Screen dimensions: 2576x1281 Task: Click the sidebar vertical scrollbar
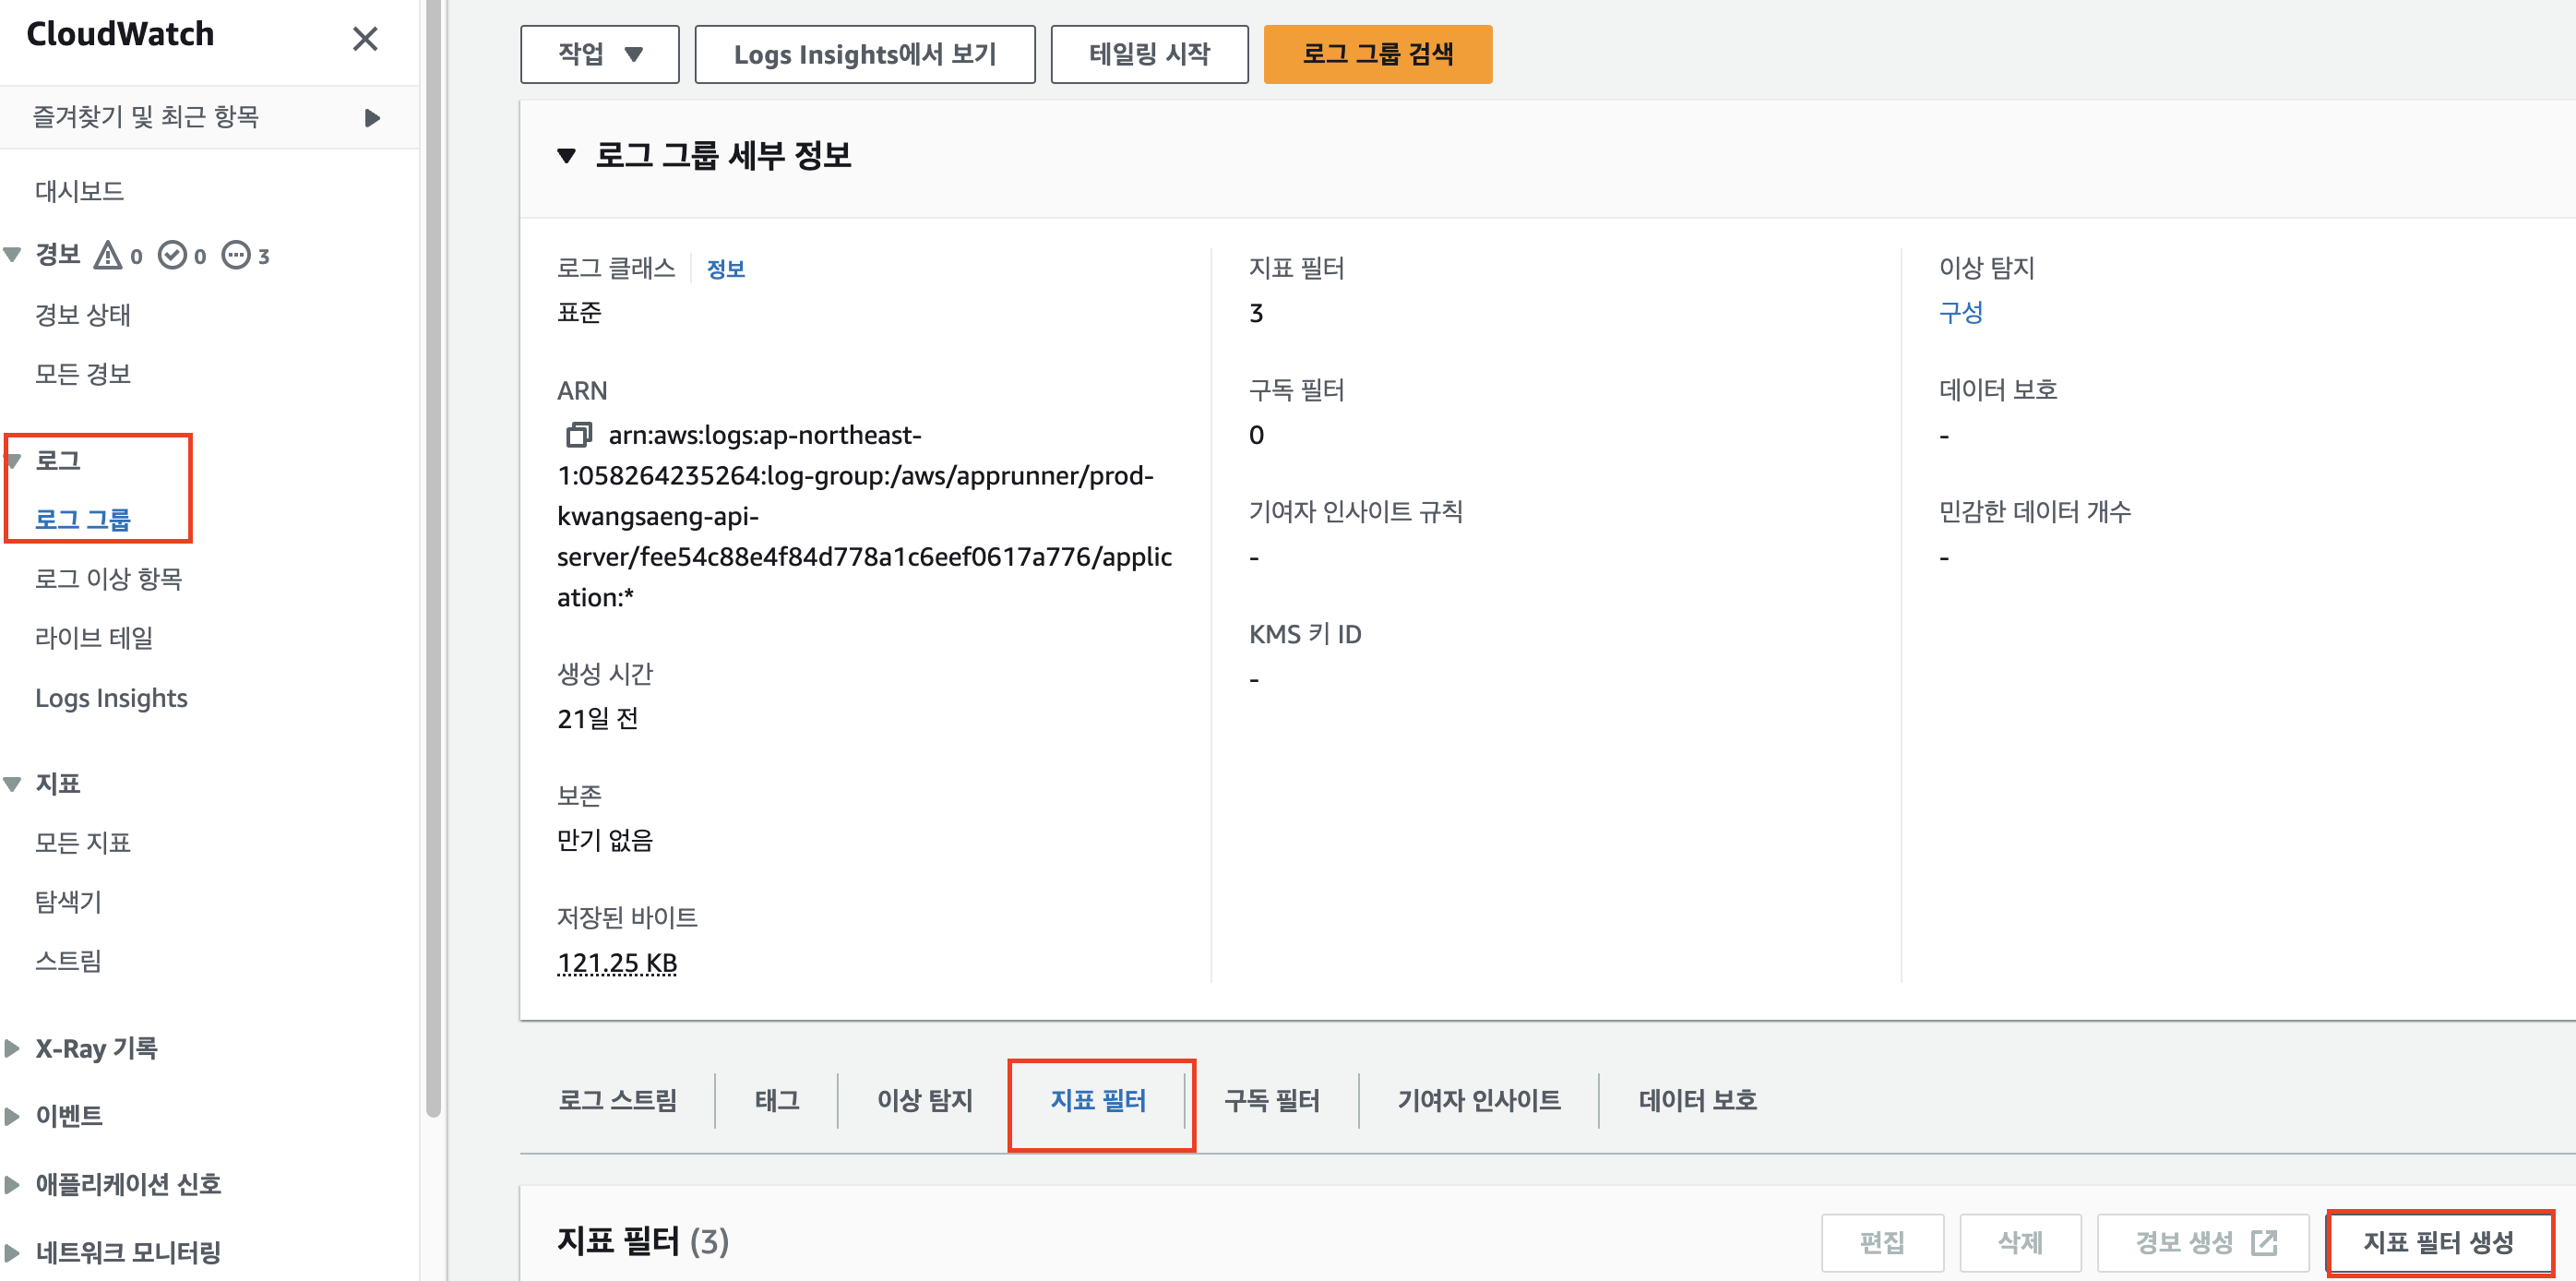[x=433, y=560]
